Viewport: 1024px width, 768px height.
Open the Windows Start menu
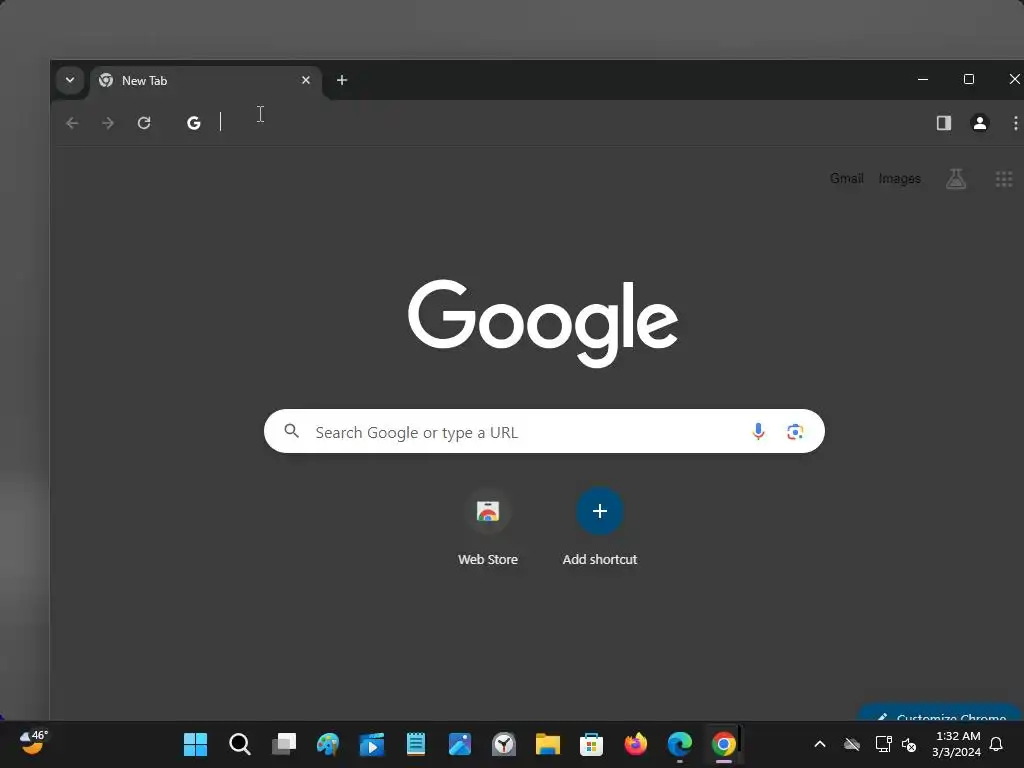tap(195, 744)
